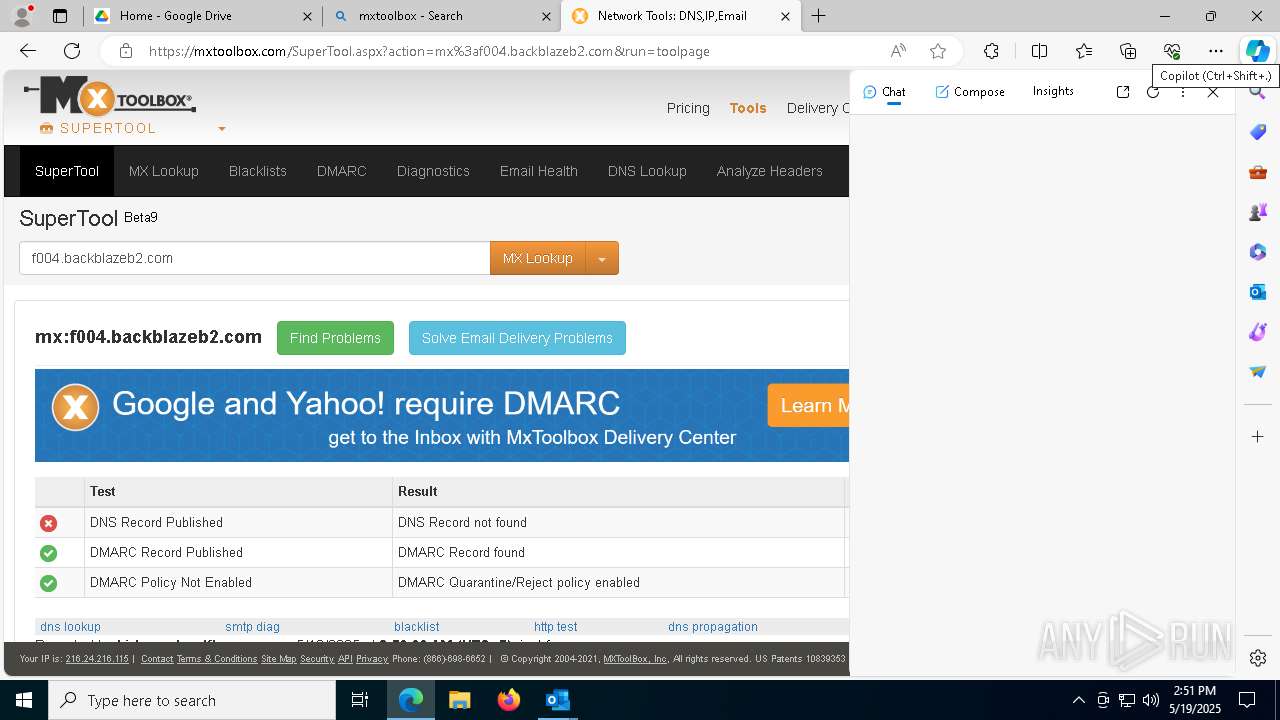This screenshot has width=1280, height=720.
Task: Open Firefox from the taskbar
Action: (x=509, y=700)
